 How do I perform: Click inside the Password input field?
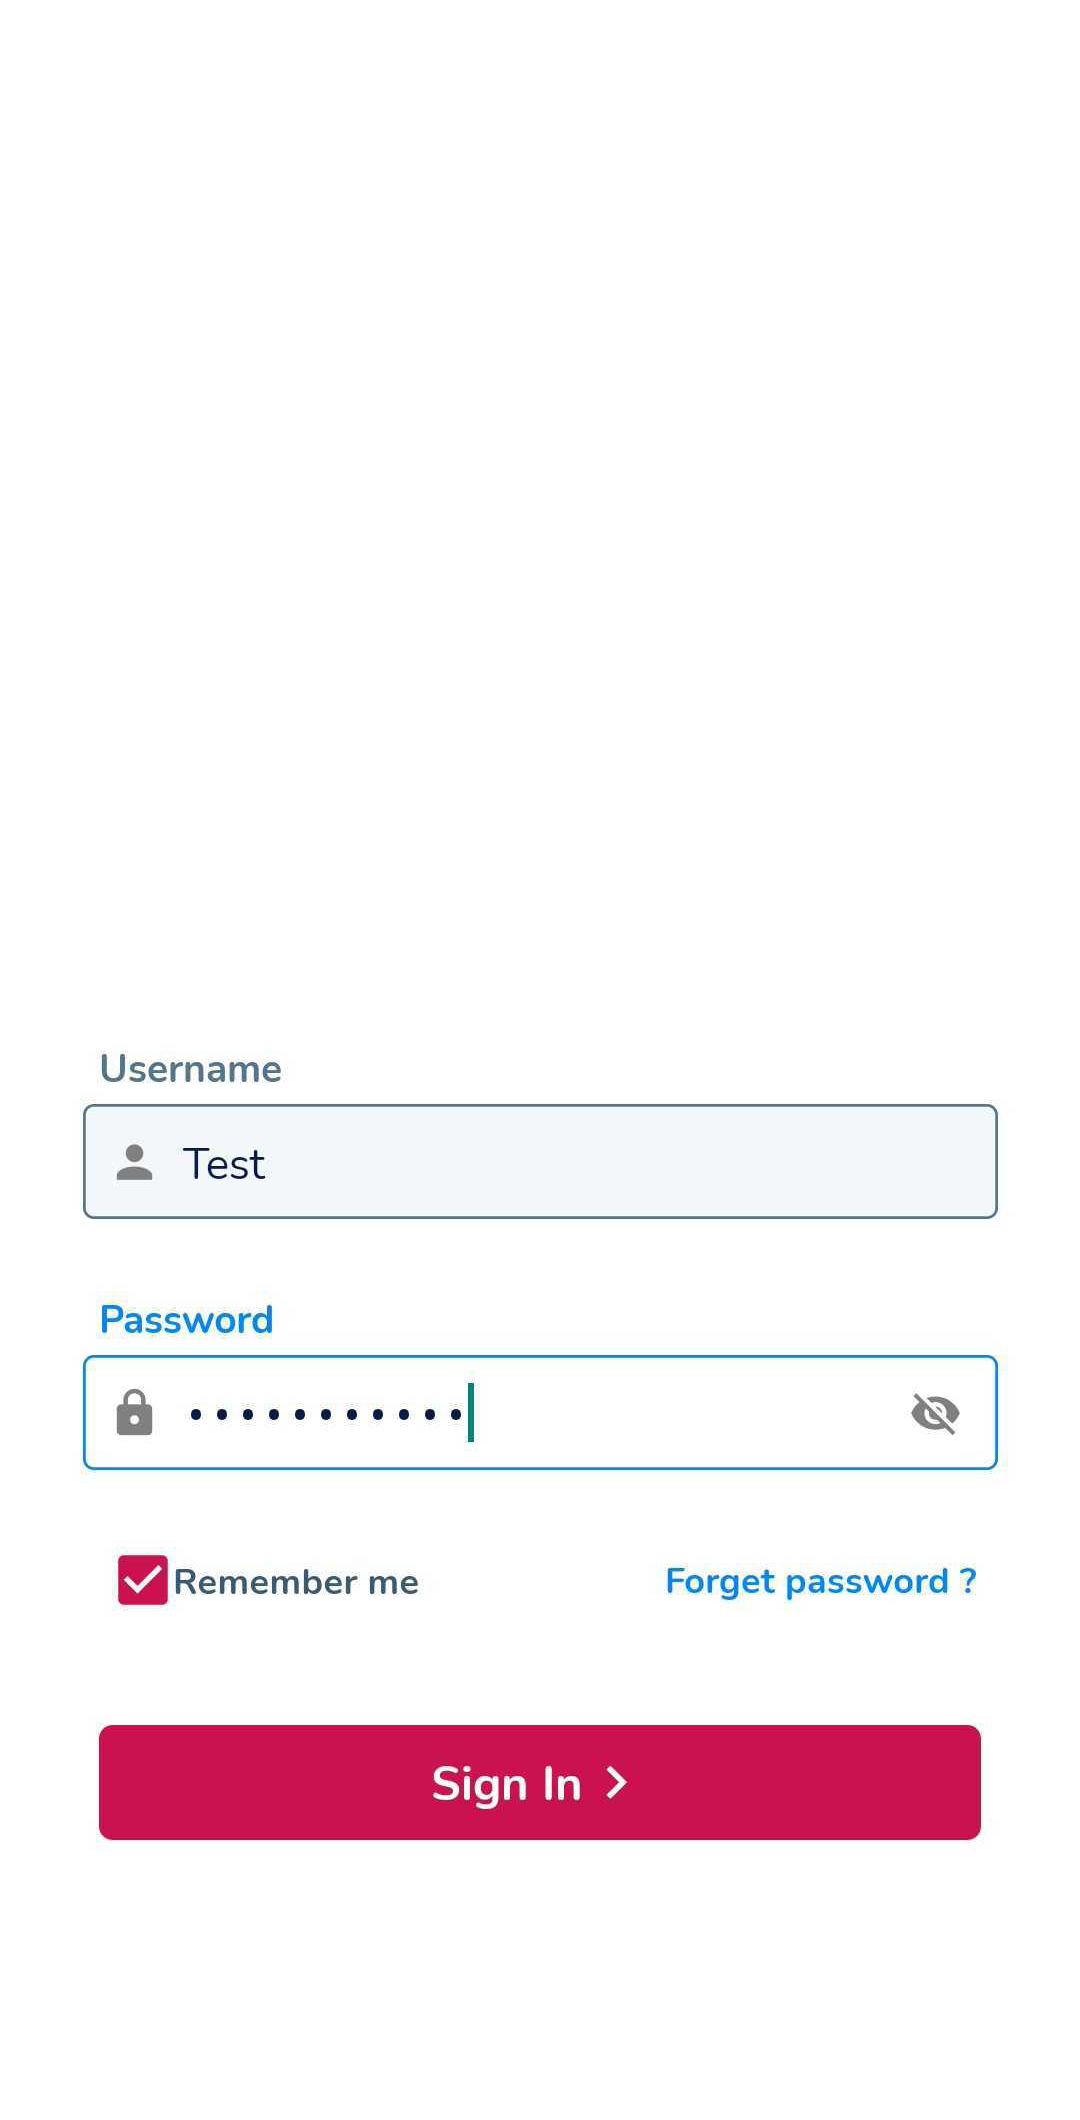[540, 1413]
